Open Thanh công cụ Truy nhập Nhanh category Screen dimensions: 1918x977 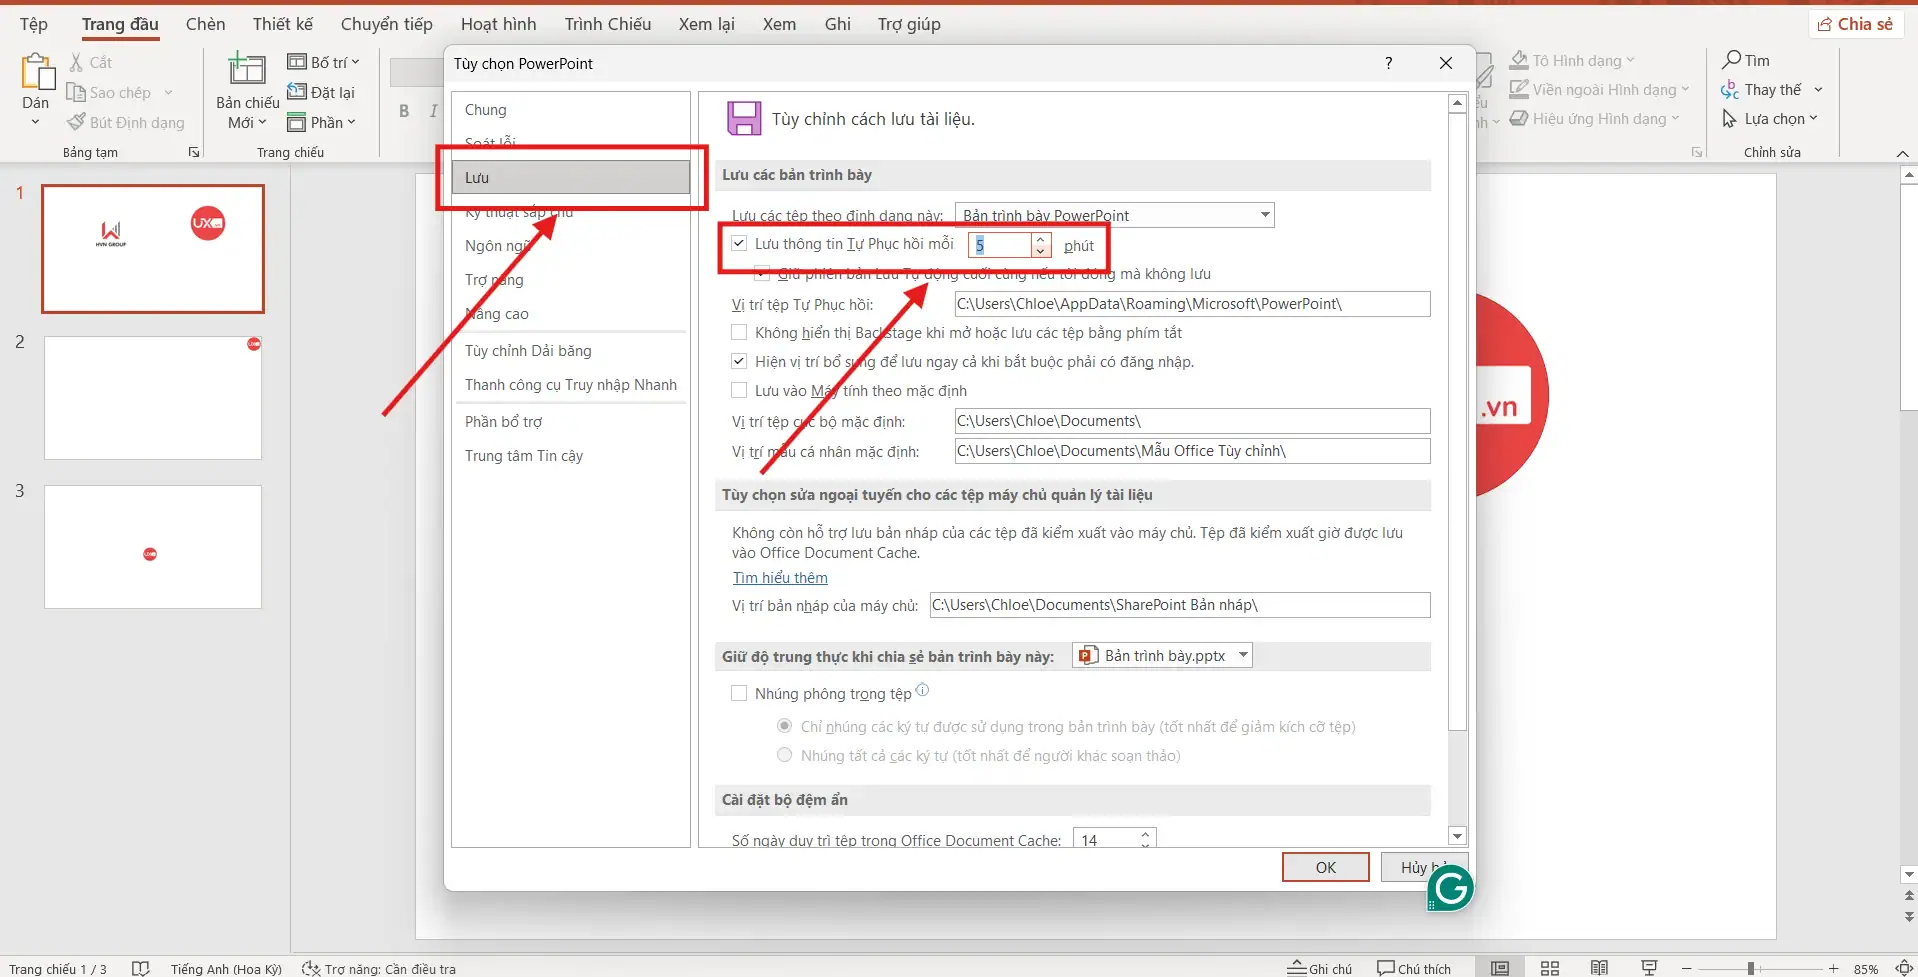click(571, 385)
